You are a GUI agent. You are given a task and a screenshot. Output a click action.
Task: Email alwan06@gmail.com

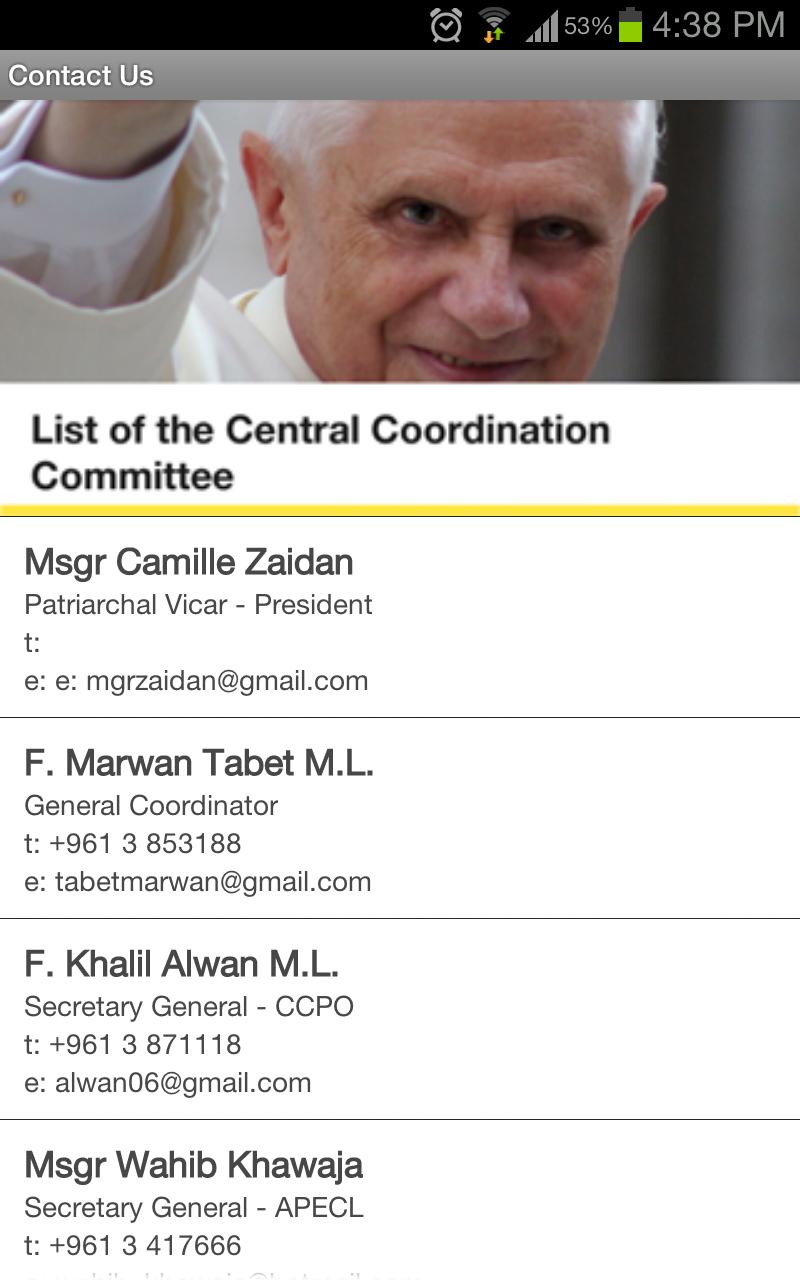tap(183, 1083)
